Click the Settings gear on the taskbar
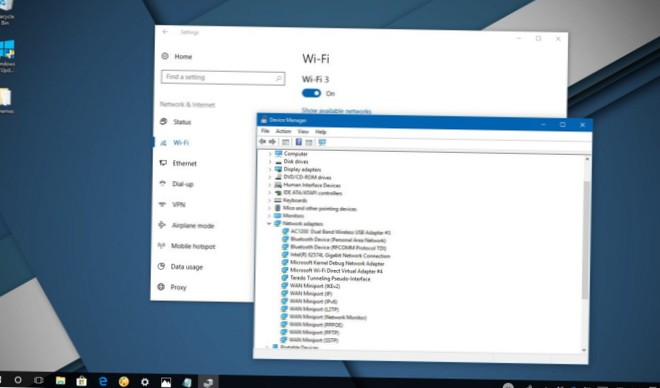 (x=145, y=382)
